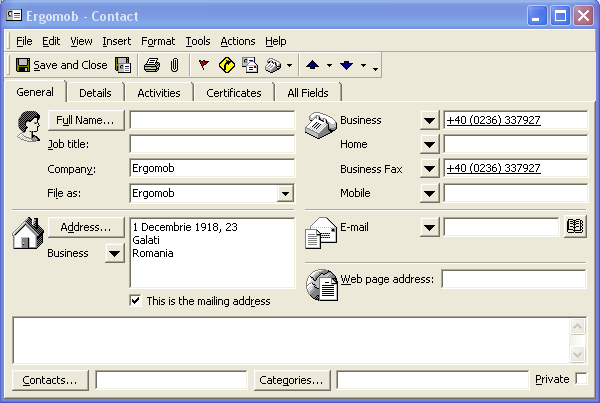Maximize the Ergomob Contact window
The height and width of the screenshot is (403, 600).
coord(560,16)
